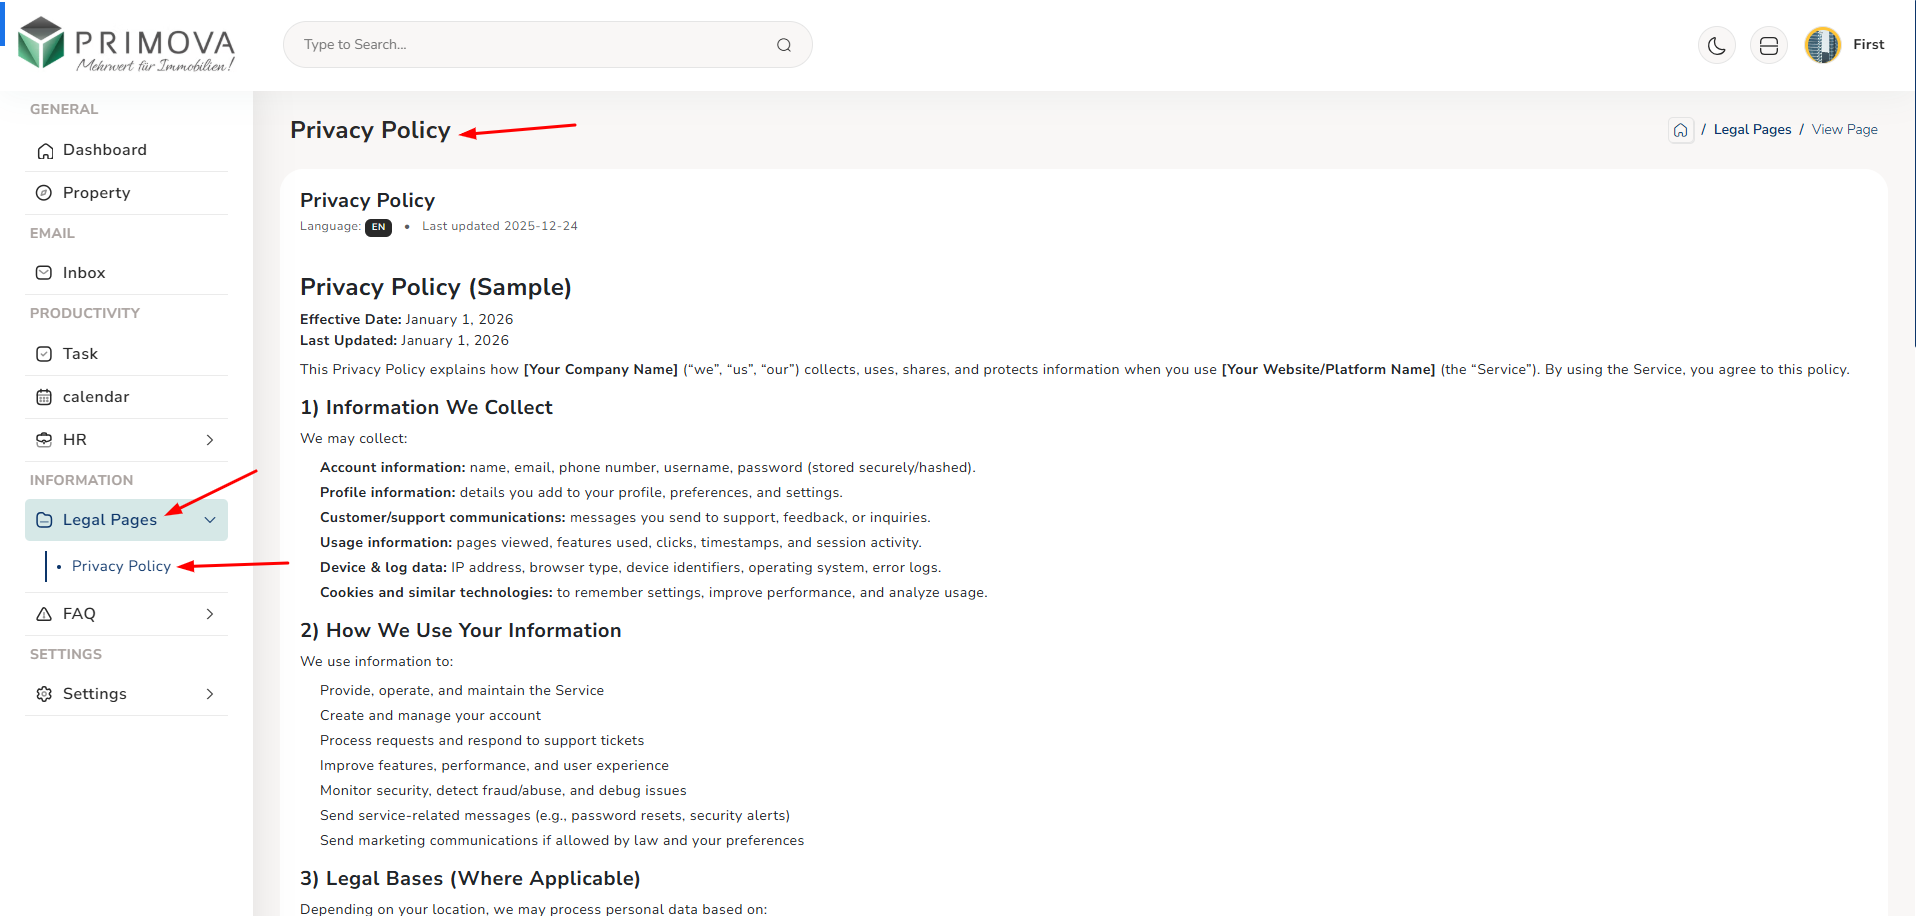Open the Property page in sidebar
Viewport: 1916px width, 916px height.
pos(96,193)
